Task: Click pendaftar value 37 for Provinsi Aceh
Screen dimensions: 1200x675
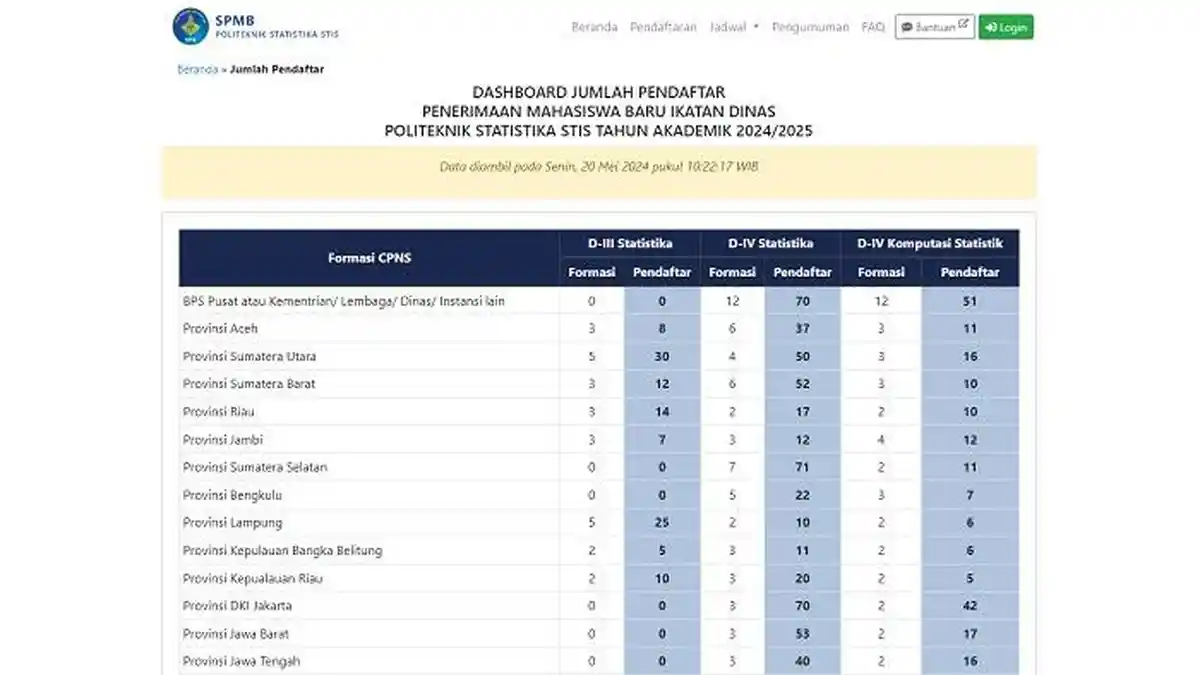Action: (x=802, y=328)
